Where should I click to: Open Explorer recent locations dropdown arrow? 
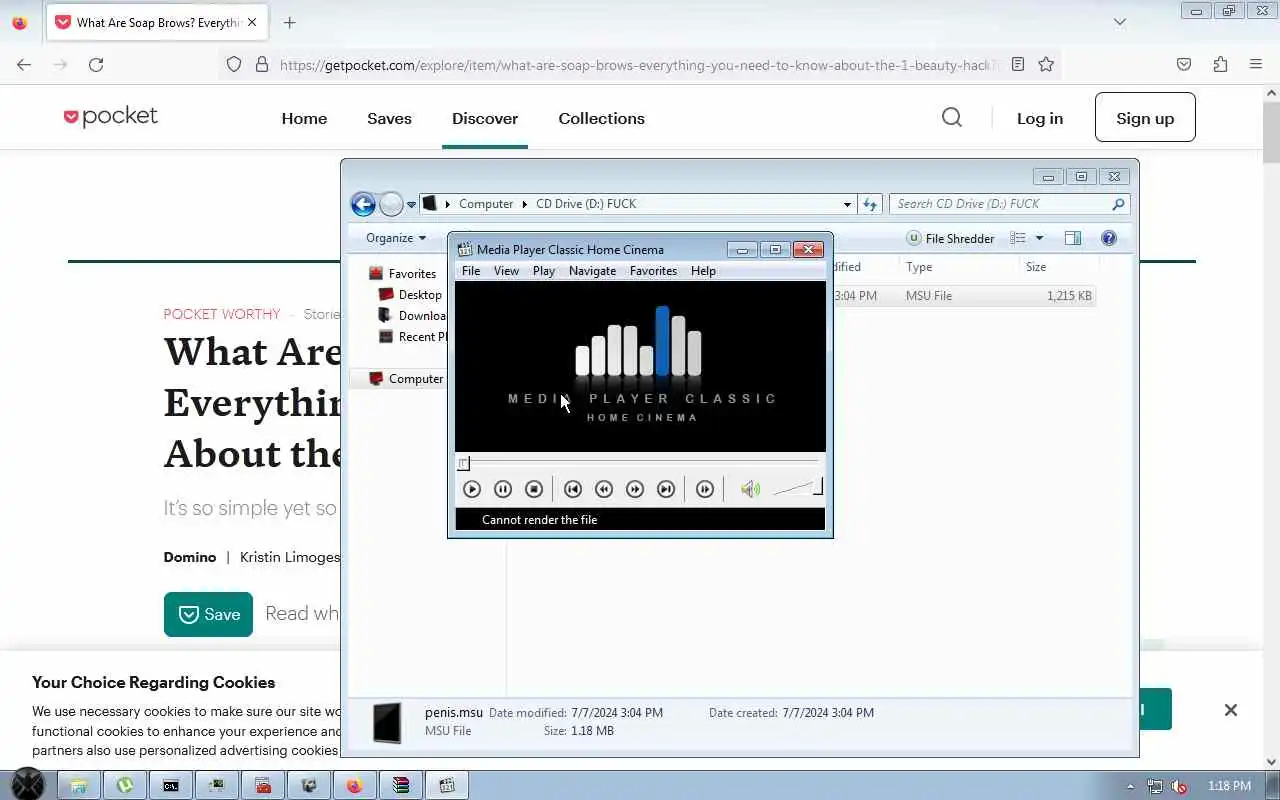point(411,205)
